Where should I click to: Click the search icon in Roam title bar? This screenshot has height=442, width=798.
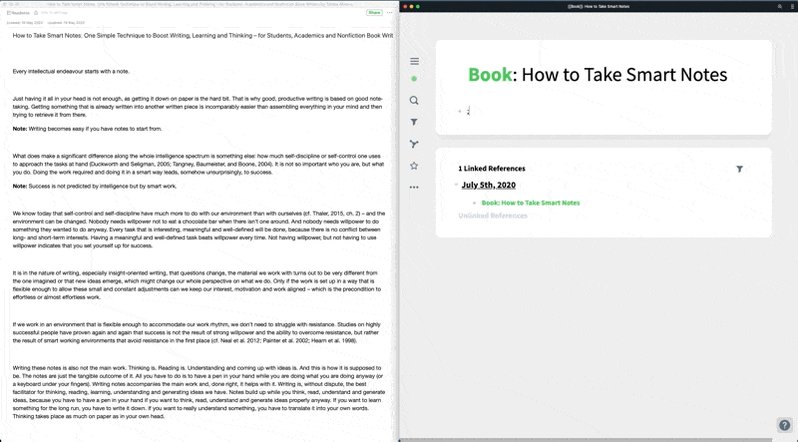point(779,7)
